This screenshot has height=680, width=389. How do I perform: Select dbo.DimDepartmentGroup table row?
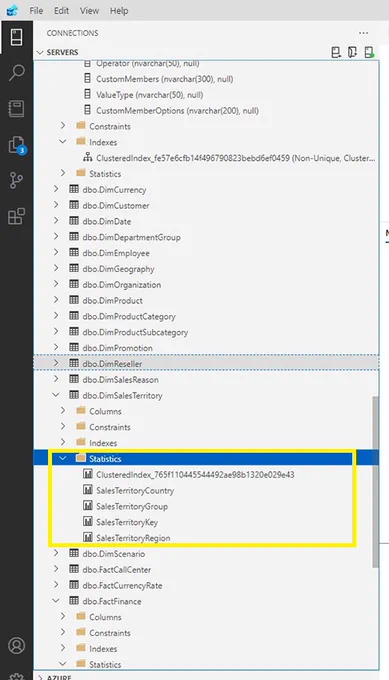206,237
